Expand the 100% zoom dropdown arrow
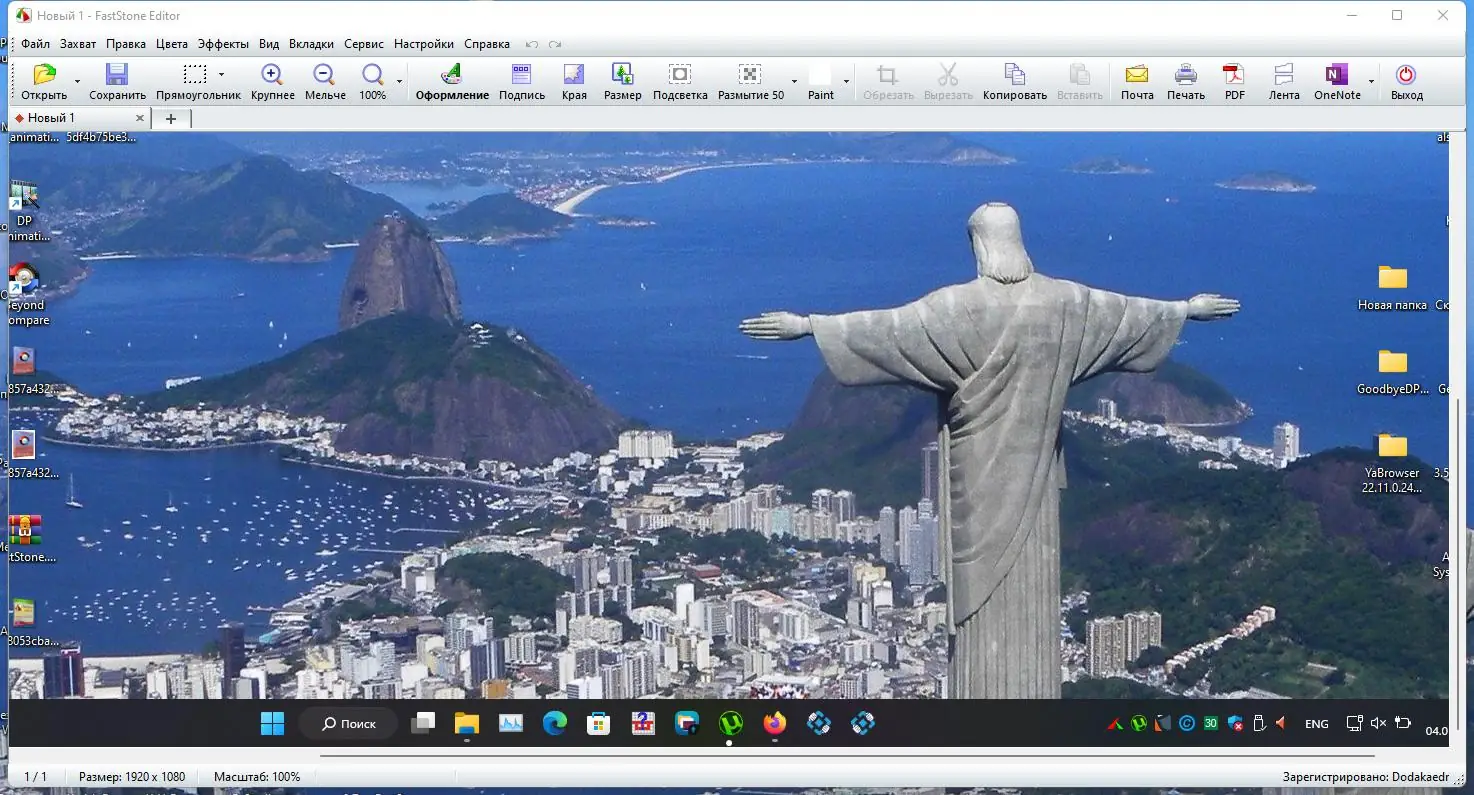This screenshot has width=1474, height=795. [x=399, y=81]
